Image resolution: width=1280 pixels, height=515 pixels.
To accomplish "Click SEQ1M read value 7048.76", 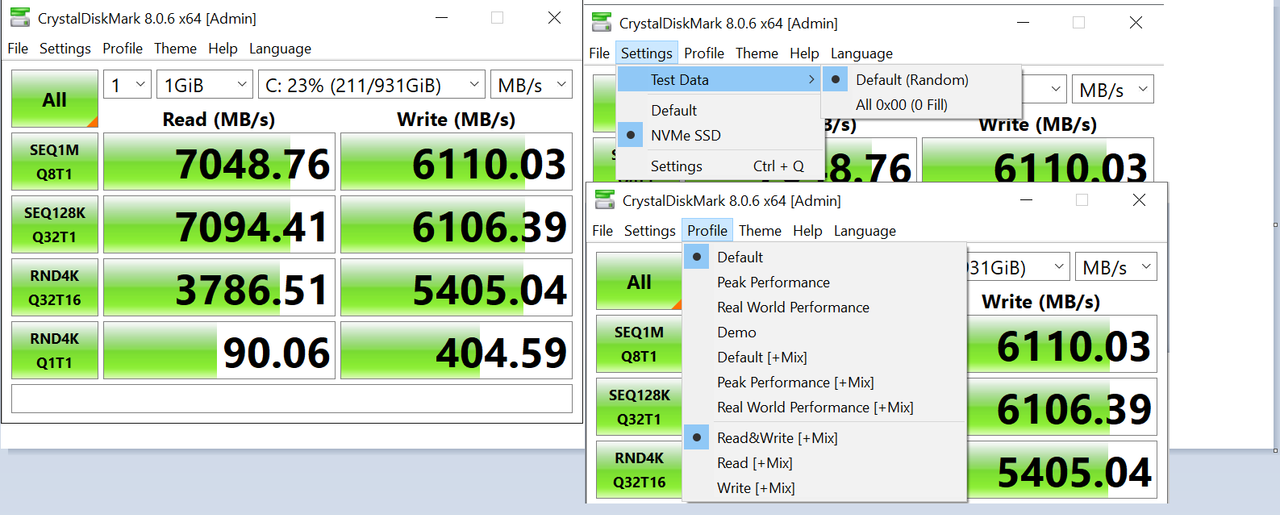I will click(219, 162).
